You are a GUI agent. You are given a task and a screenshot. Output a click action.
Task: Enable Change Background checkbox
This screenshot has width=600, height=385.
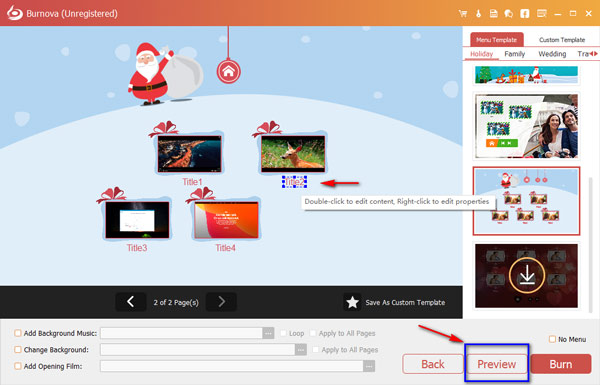pos(18,349)
